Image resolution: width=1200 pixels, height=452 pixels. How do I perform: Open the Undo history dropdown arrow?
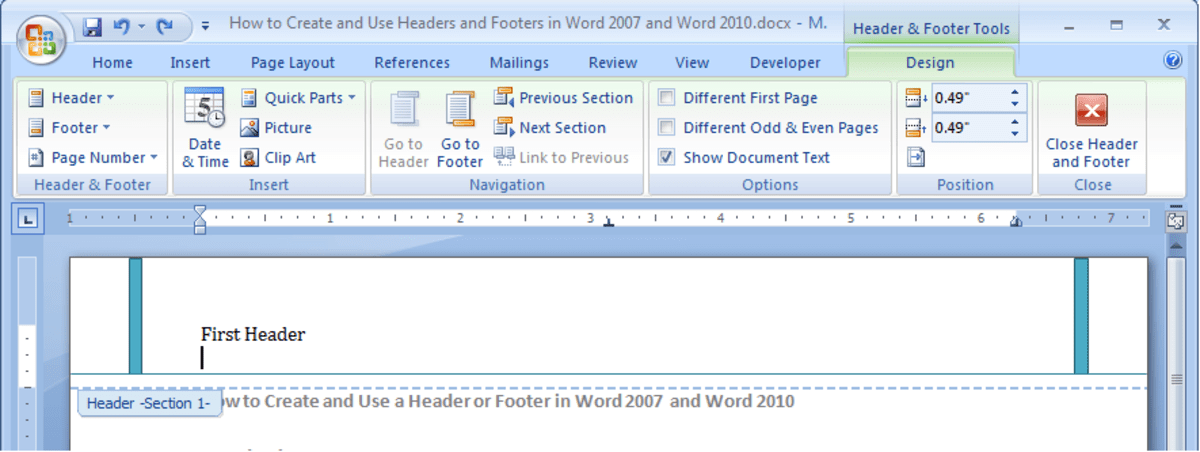pos(141,25)
